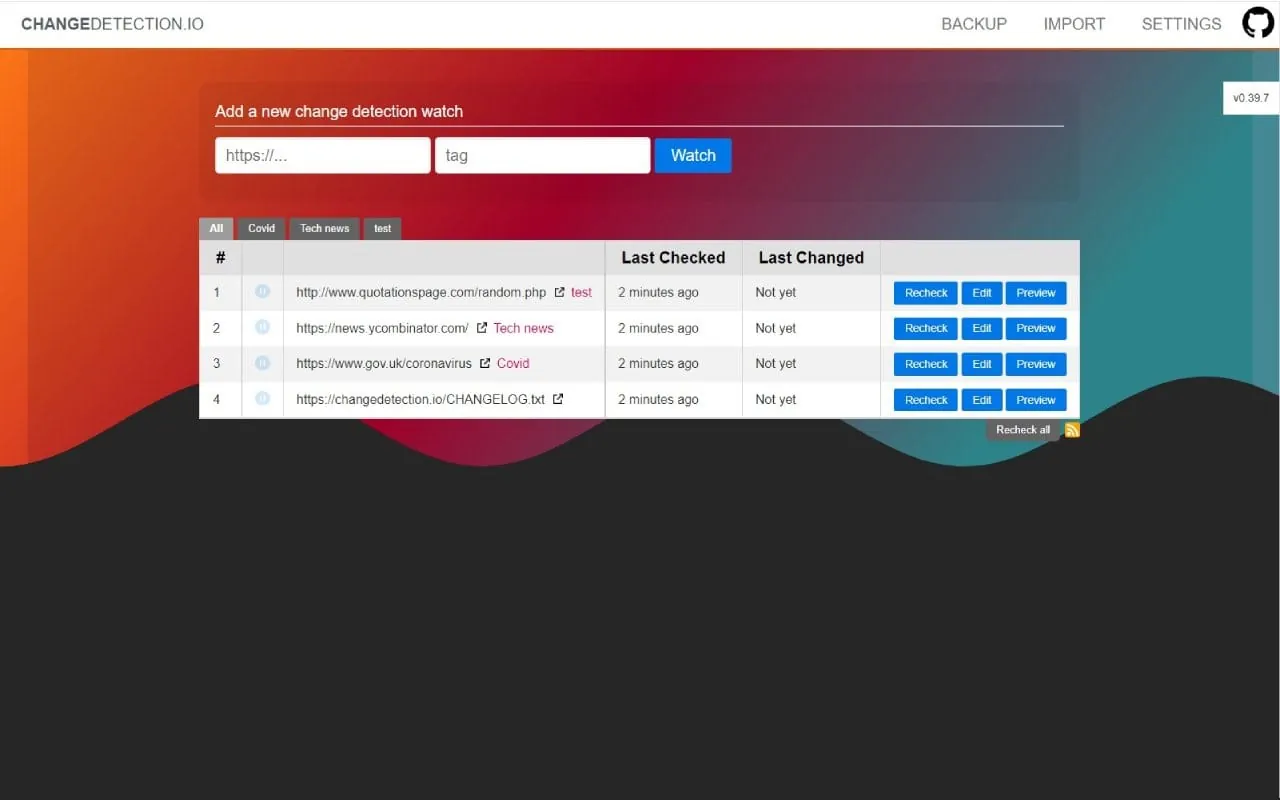Click the CHANGEDETECTION.IO logo
The height and width of the screenshot is (800, 1280).
coord(112,24)
